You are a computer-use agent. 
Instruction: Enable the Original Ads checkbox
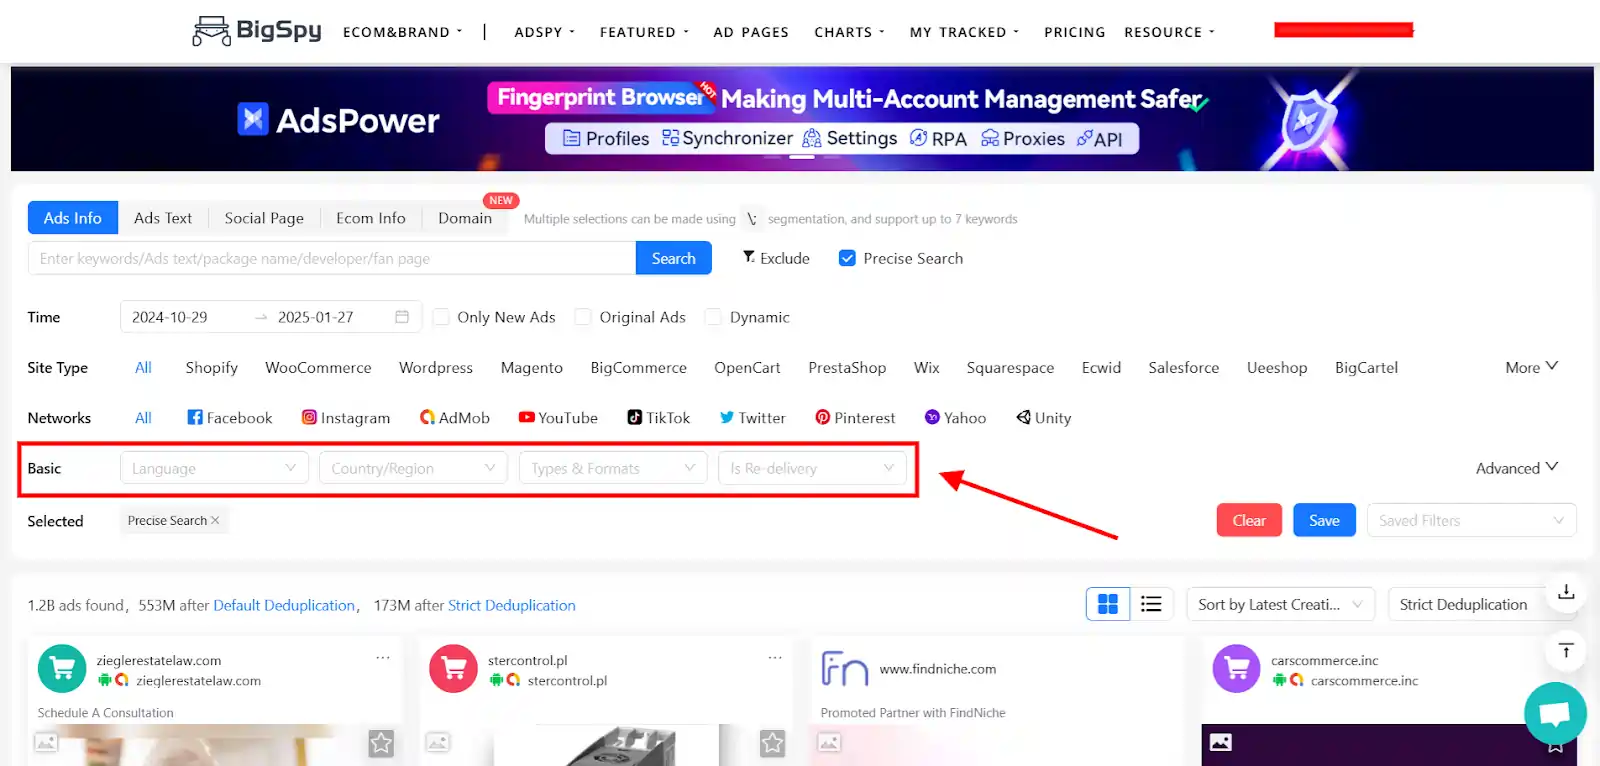[x=583, y=317]
